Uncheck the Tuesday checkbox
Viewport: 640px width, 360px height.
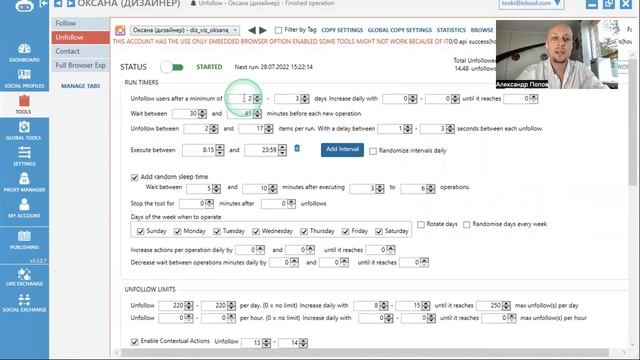(x=217, y=231)
